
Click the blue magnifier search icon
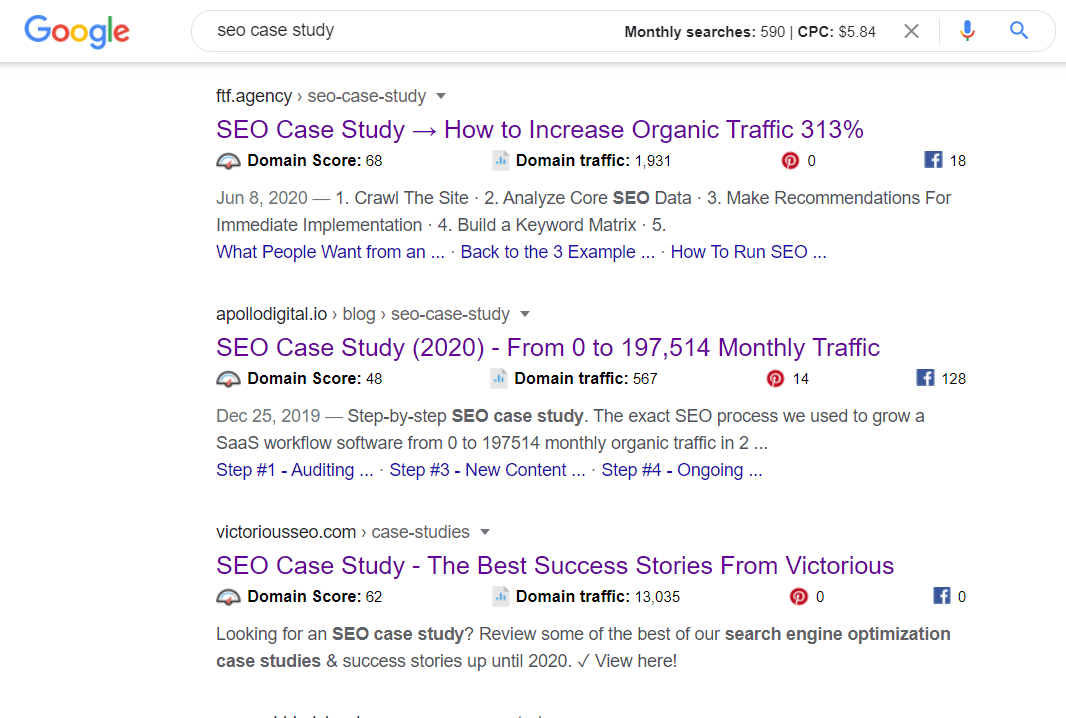point(1018,31)
